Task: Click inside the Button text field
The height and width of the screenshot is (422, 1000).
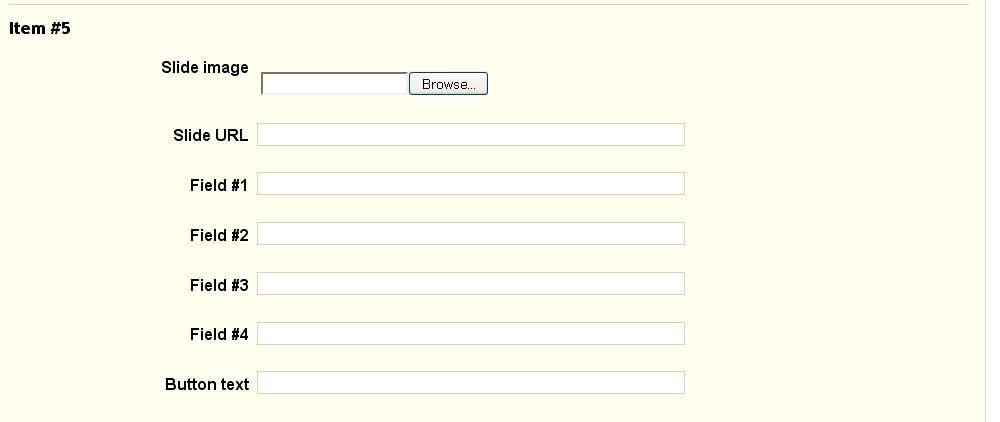Action: pos(470,383)
